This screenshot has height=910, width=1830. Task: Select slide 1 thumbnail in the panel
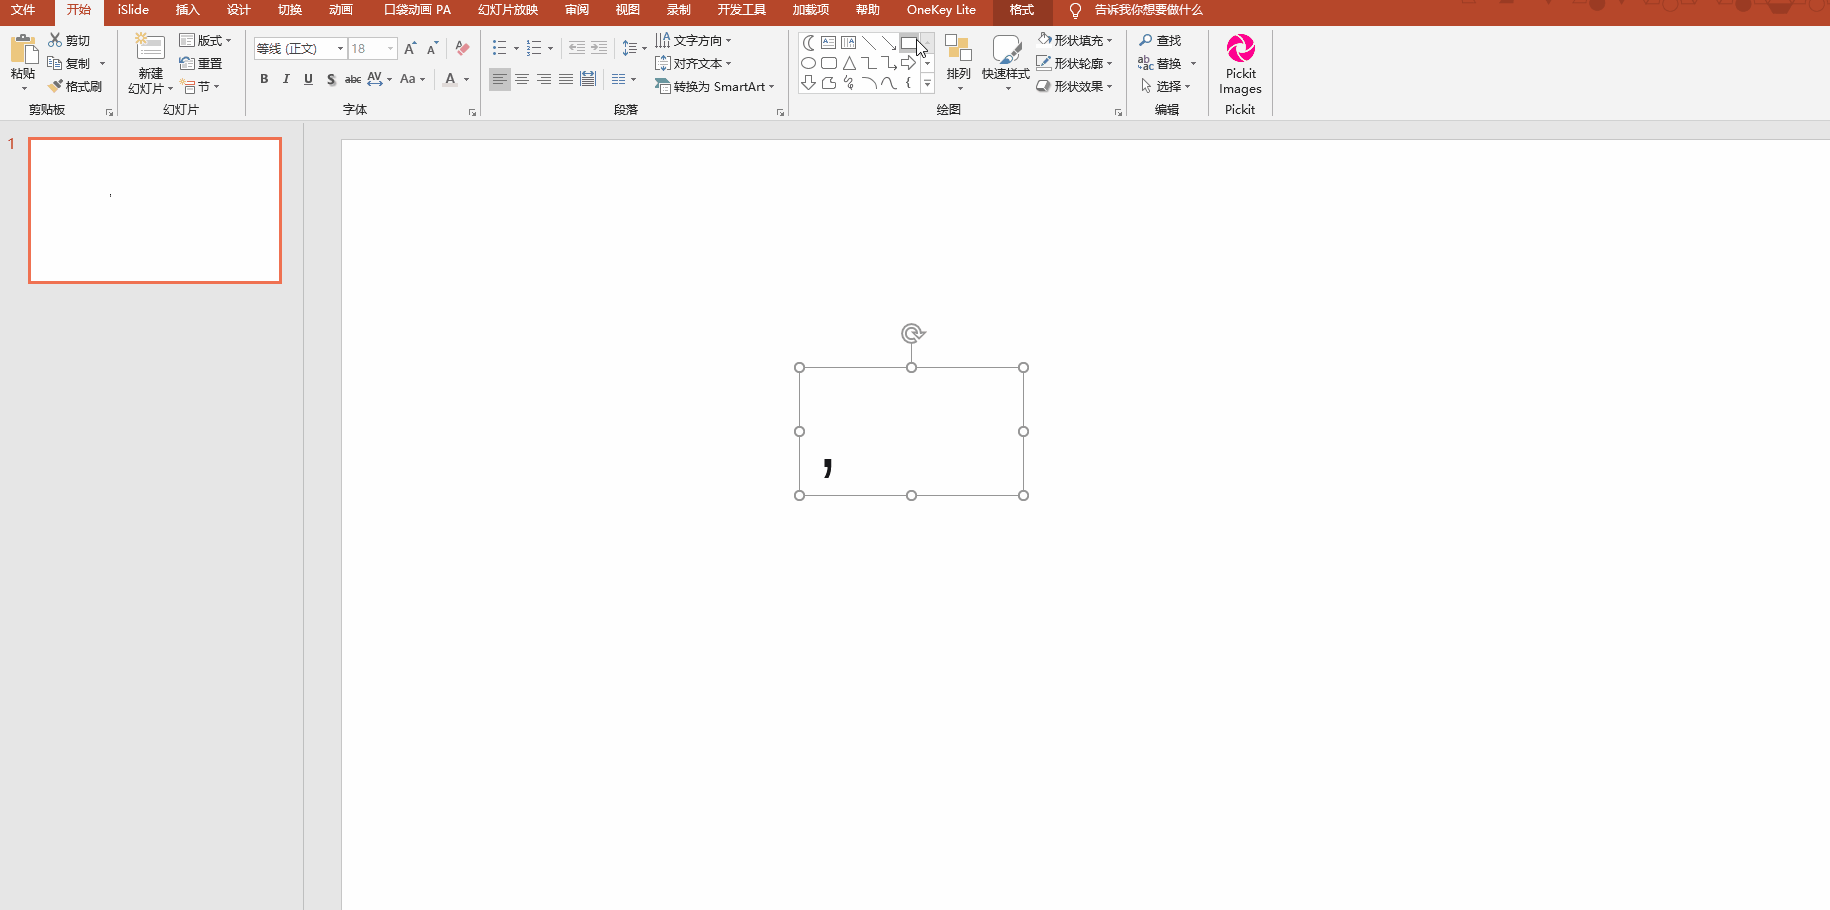coord(155,210)
